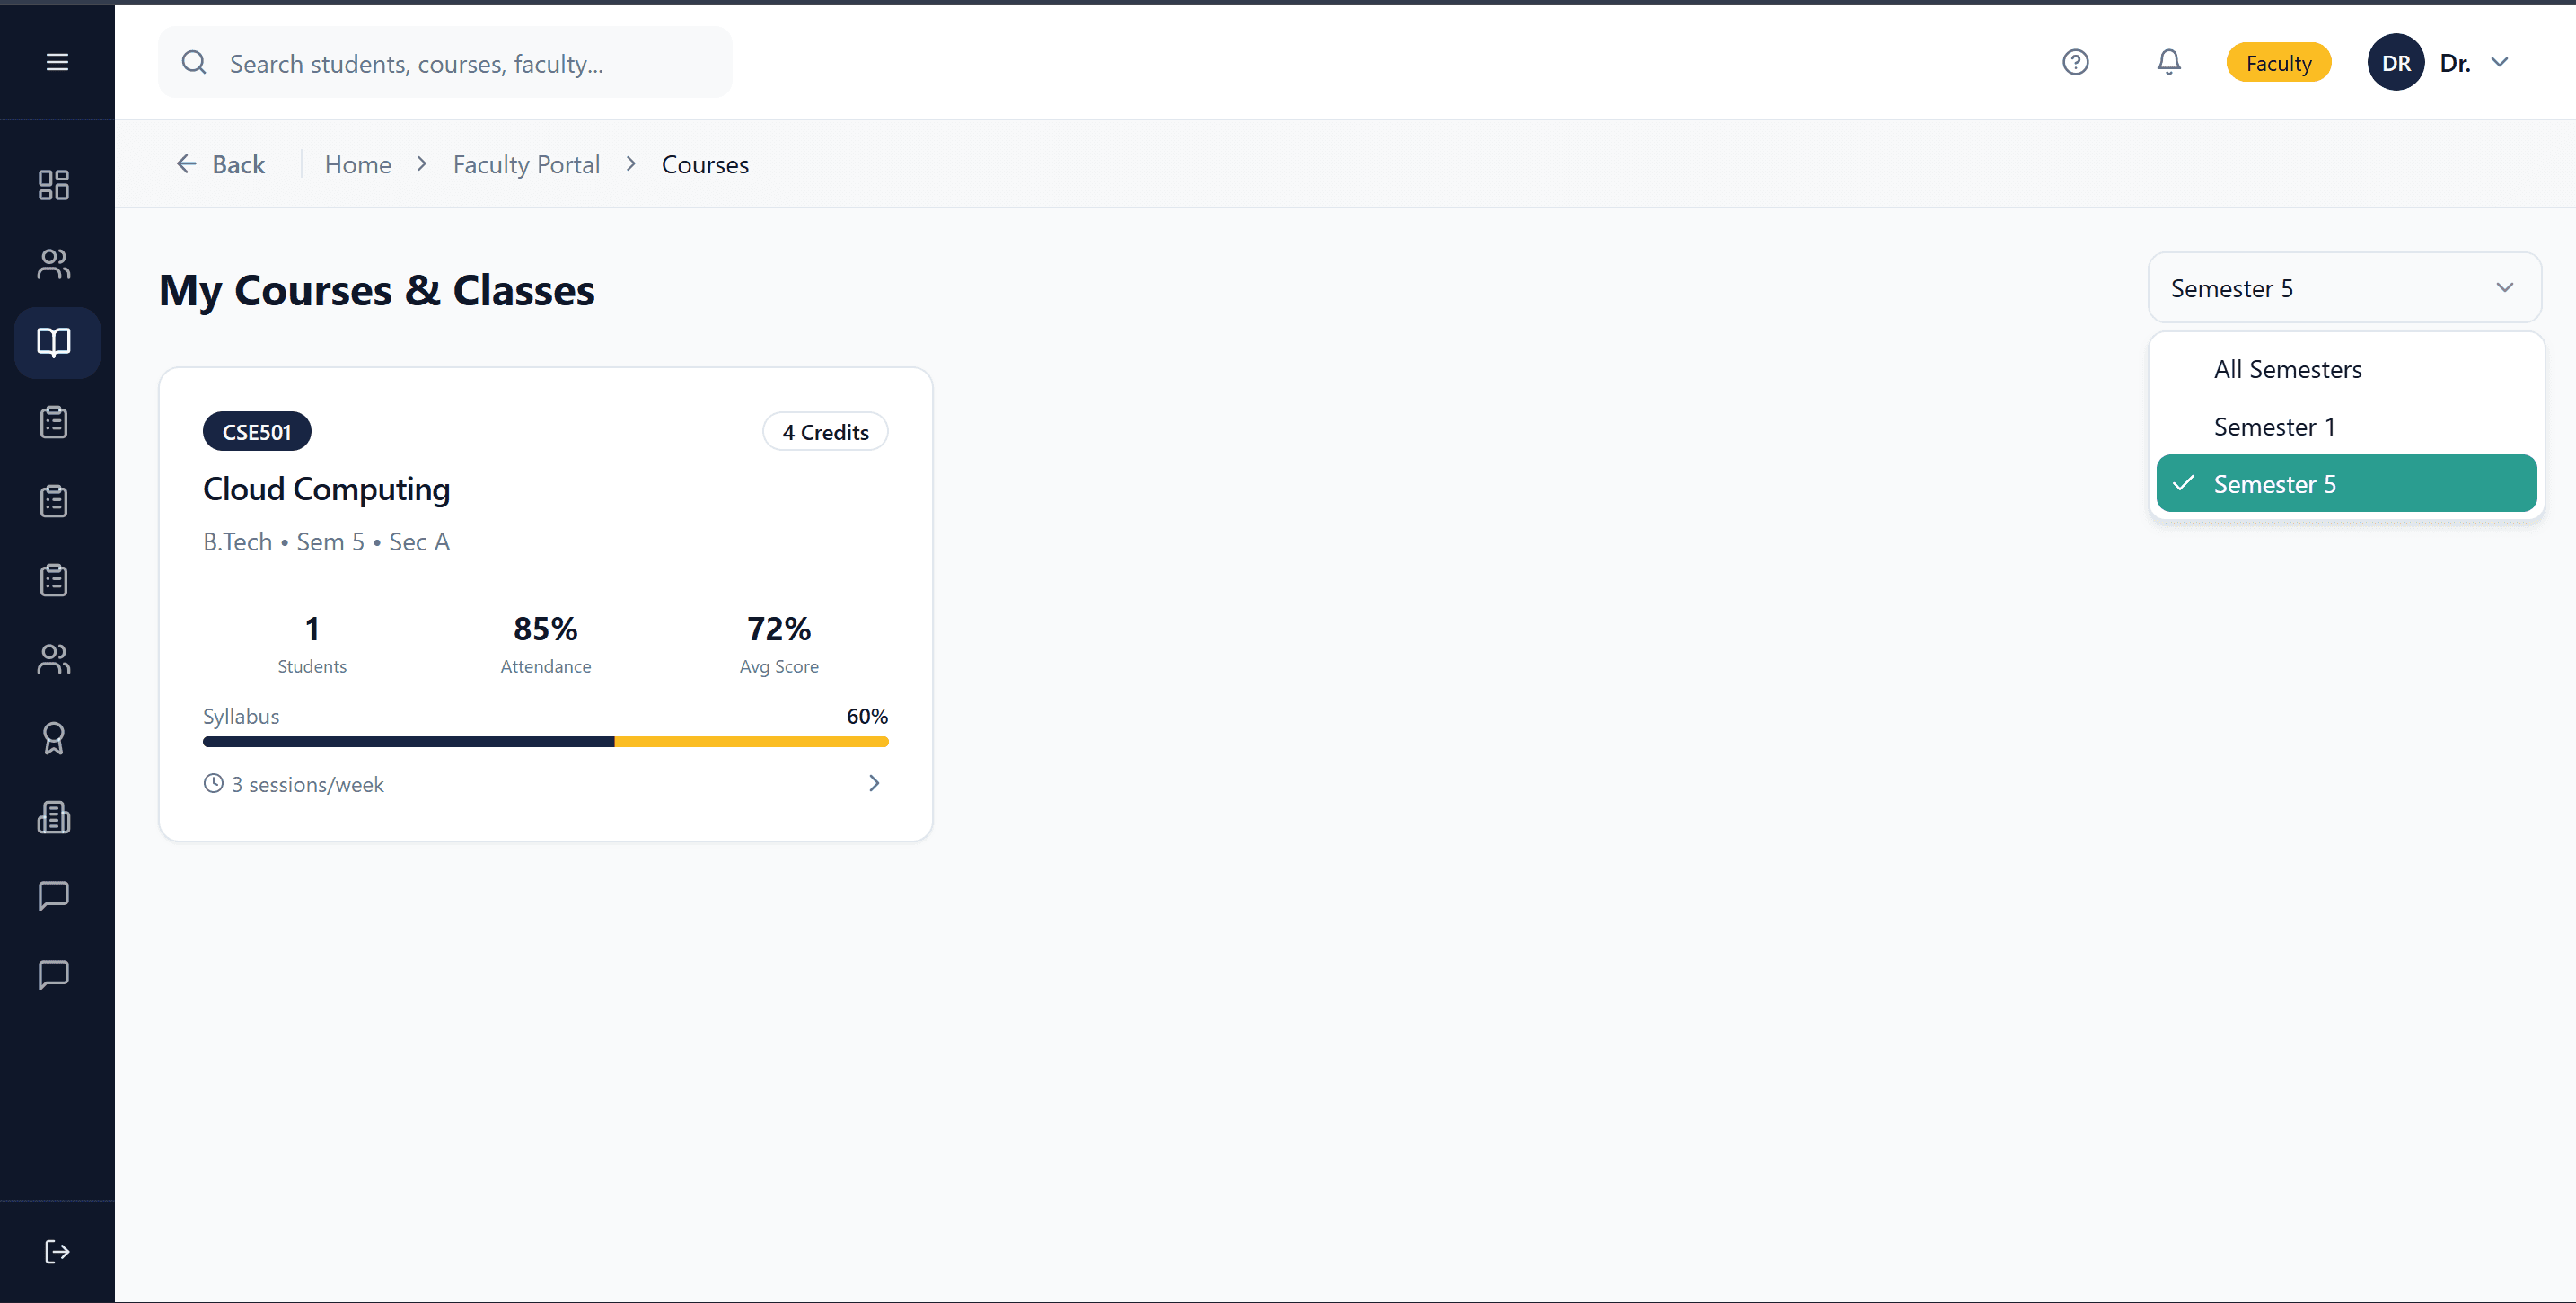Screen dimensions: 2576x1303
Task: Go to Home breadcrumb
Action: coord(358,164)
